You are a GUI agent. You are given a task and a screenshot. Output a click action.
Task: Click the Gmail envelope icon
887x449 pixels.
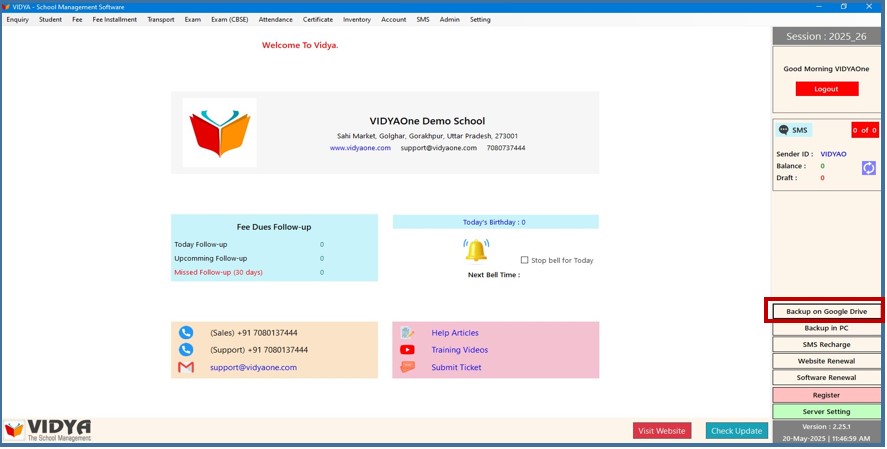pyautogui.click(x=186, y=368)
